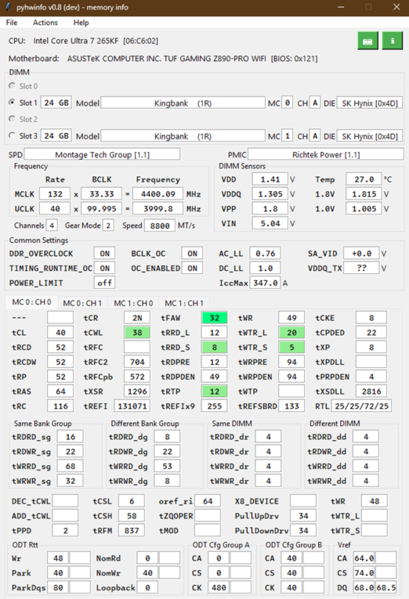Select the Slot 0 radio button
This screenshot has height=599, width=409.
tap(12, 86)
